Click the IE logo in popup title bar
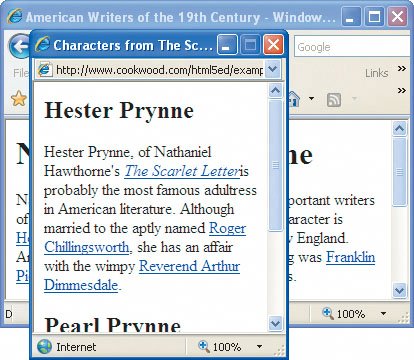Viewport: 414px width, 360px height. coord(42,44)
